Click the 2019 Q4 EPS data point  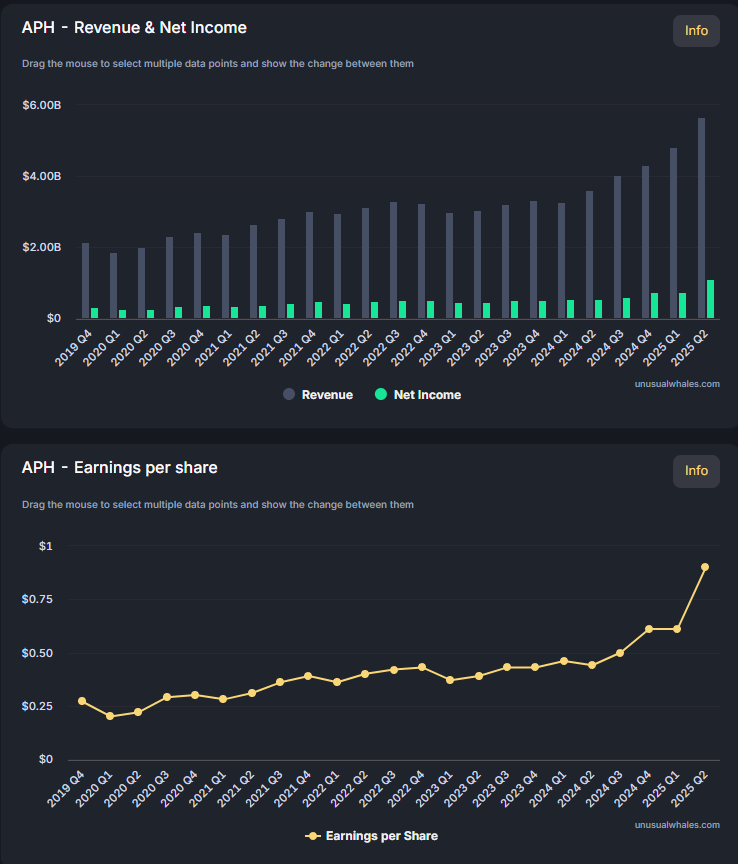(82, 701)
